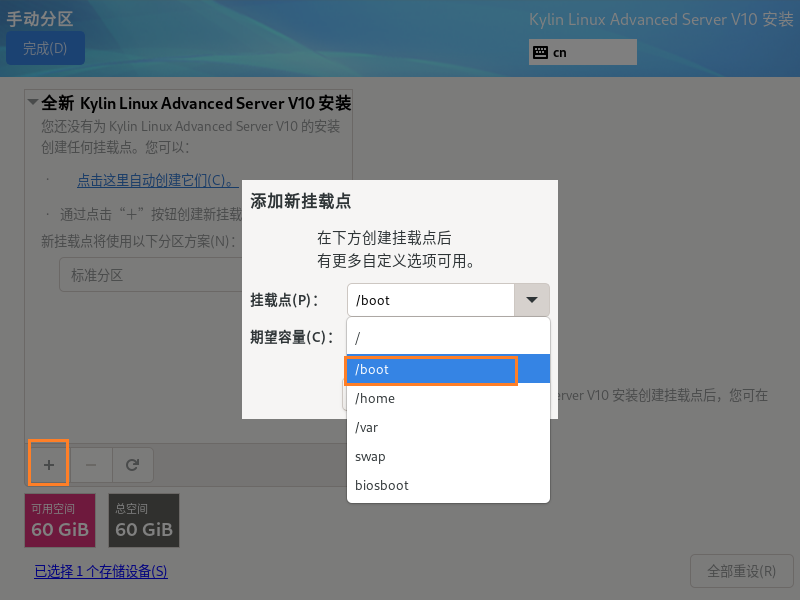Pick the /var mount point entry
Viewport: 800px width, 600px height.
coord(448,427)
